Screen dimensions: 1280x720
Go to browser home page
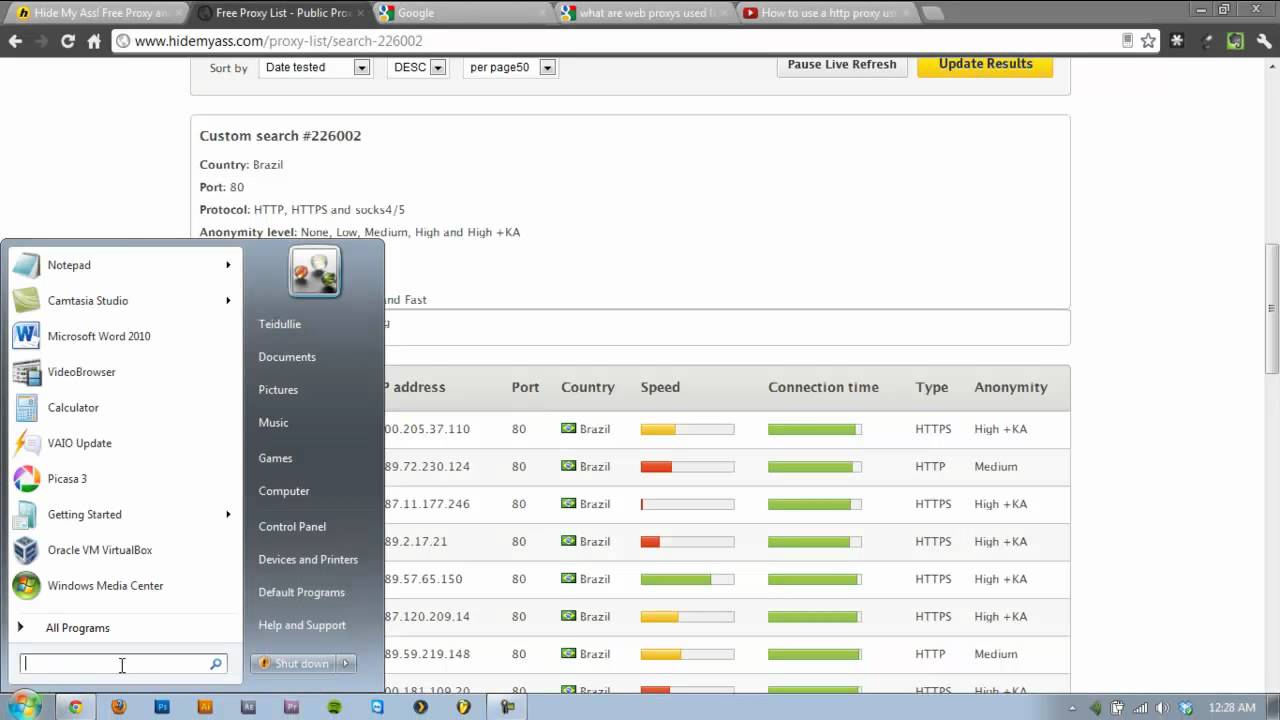94,41
